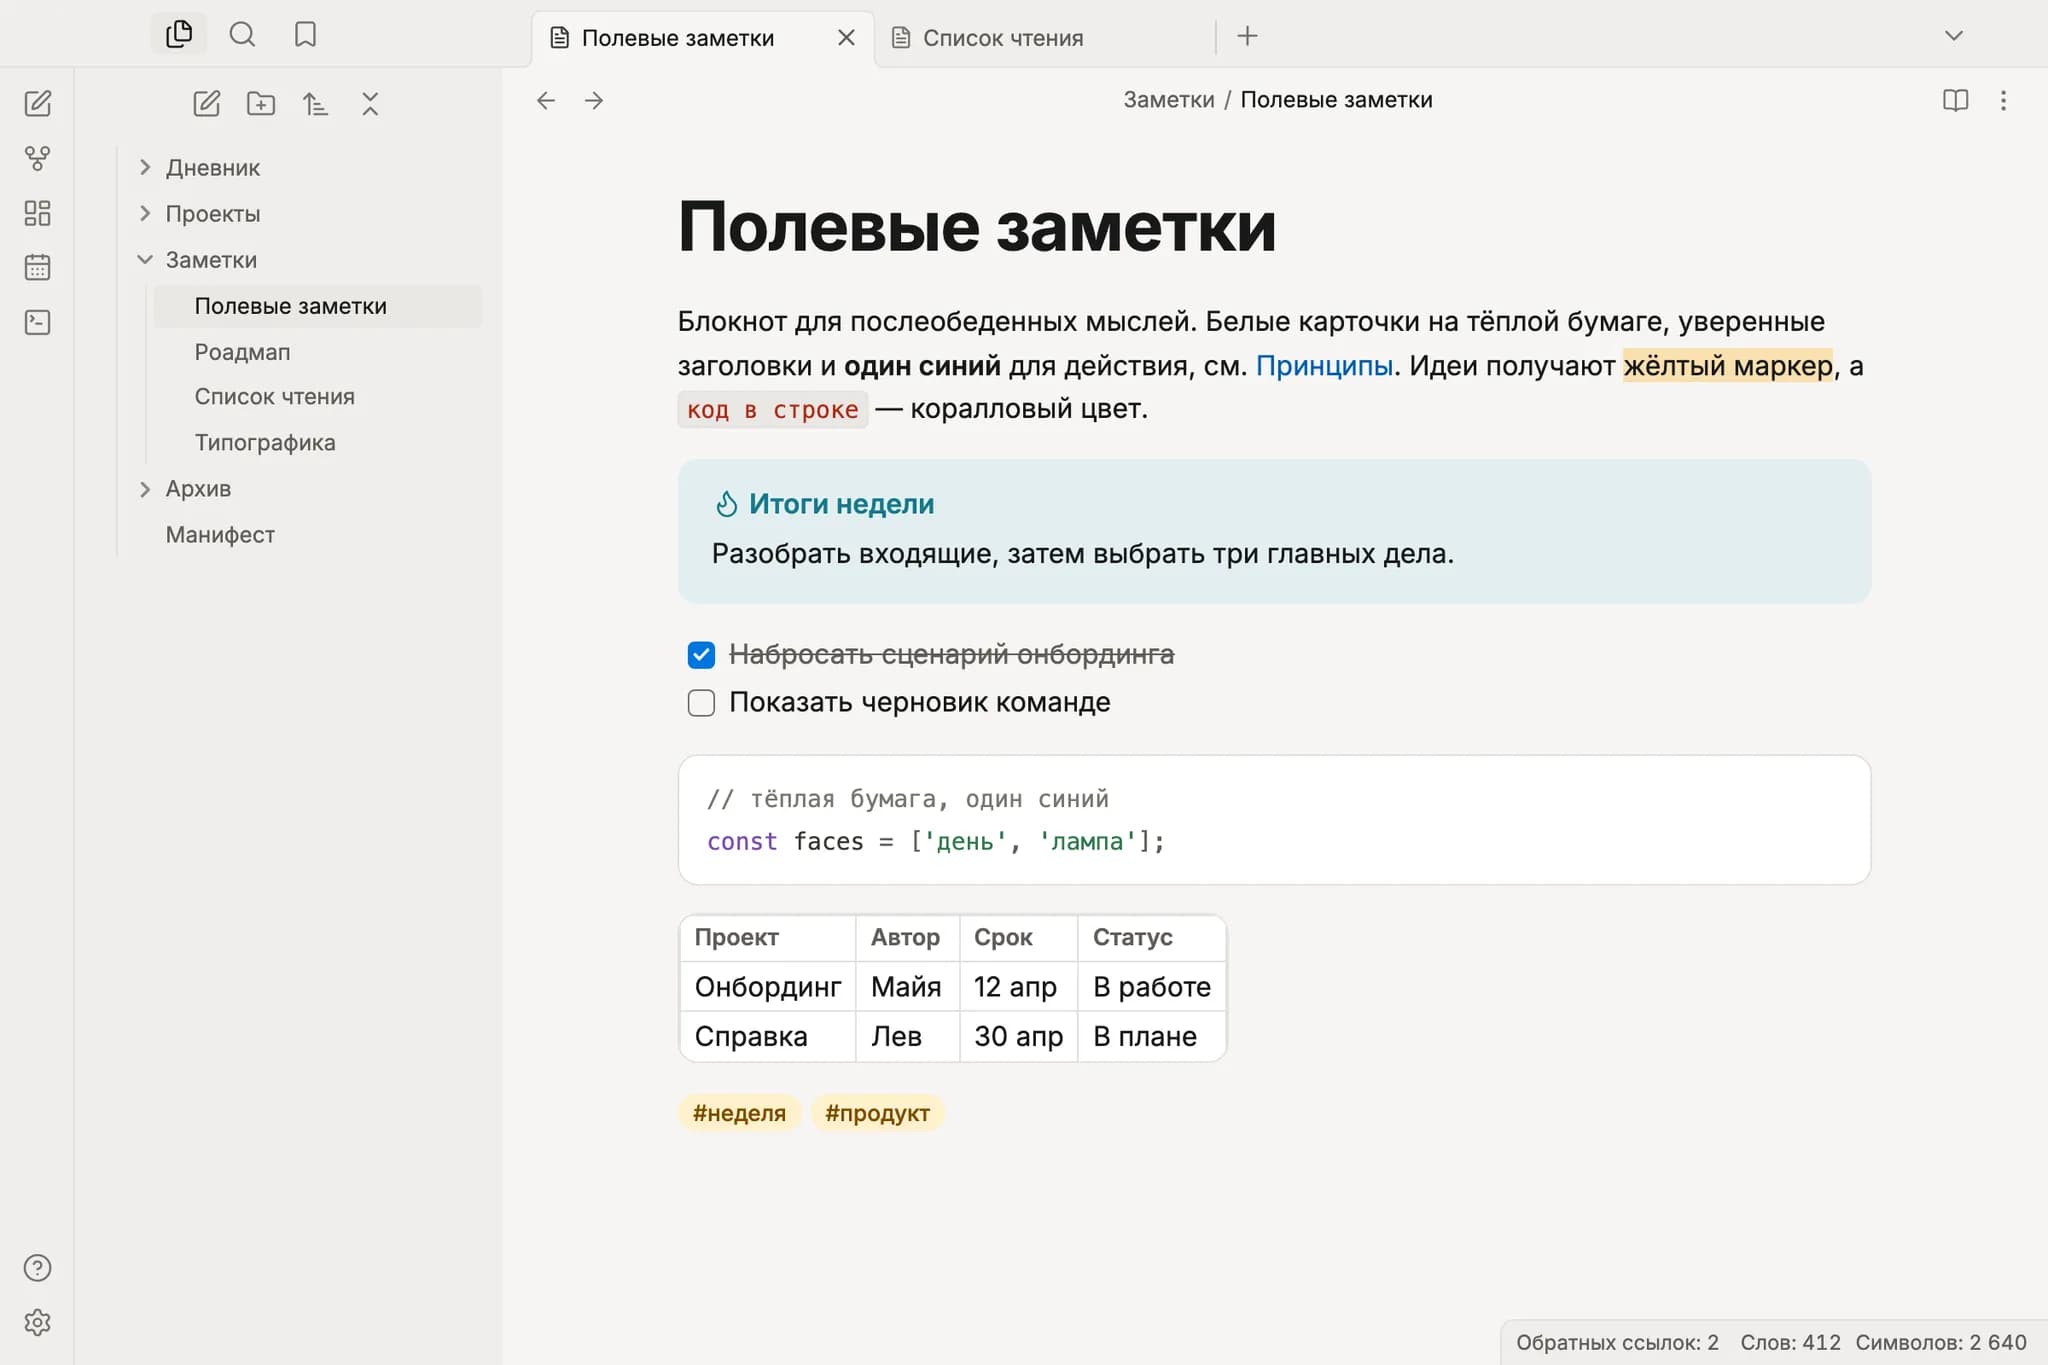Image resolution: width=2048 pixels, height=1365 pixels.
Task: Click the #неделя tag
Action: click(739, 1113)
